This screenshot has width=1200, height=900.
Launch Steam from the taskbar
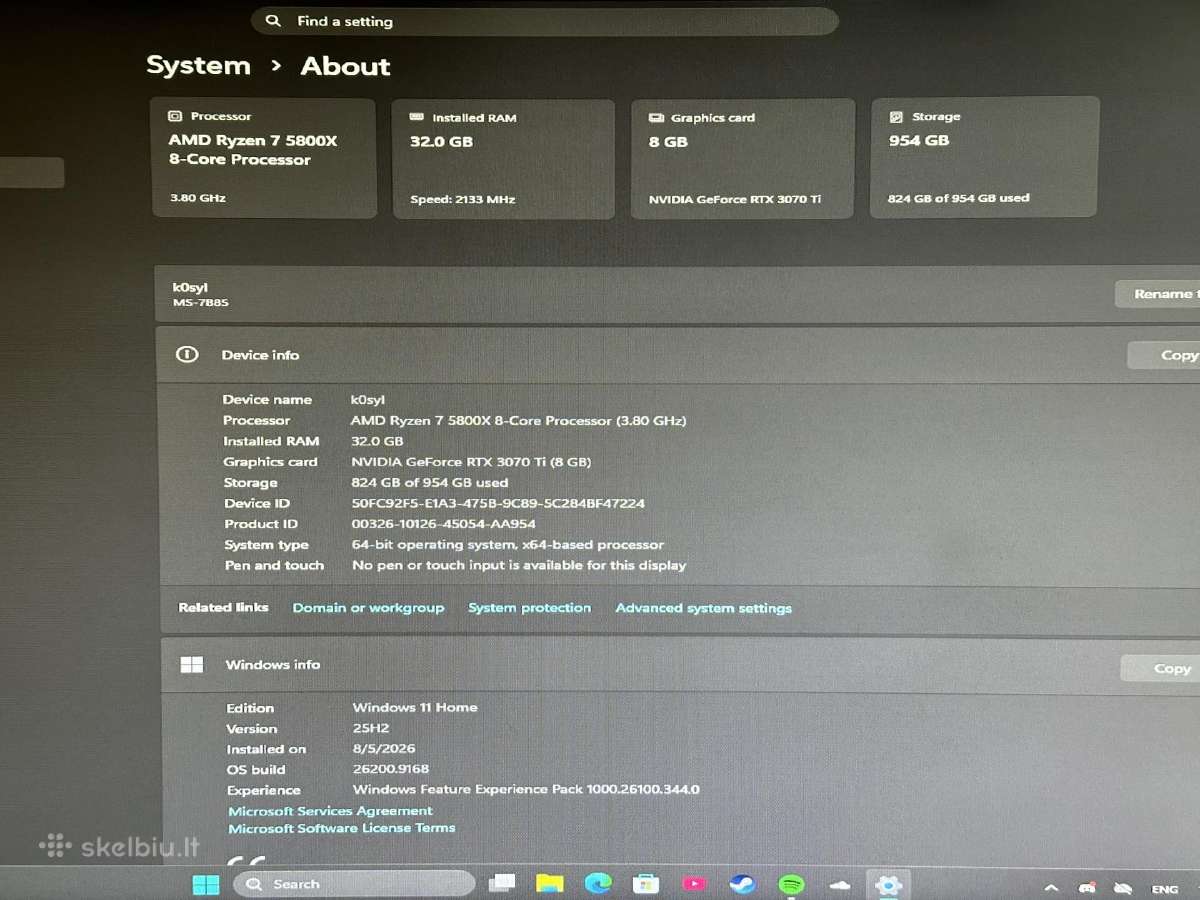click(742, 884)
